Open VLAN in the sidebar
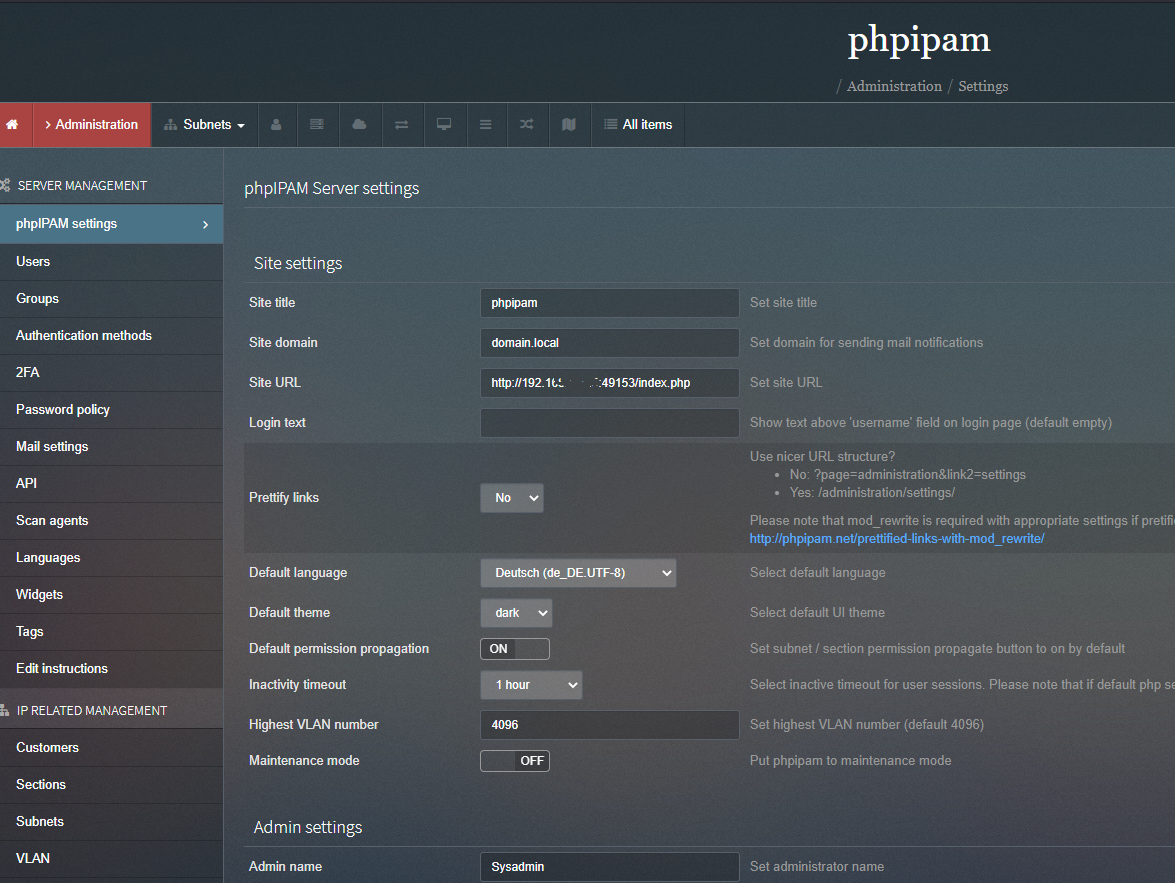 [x=112, y=858]
